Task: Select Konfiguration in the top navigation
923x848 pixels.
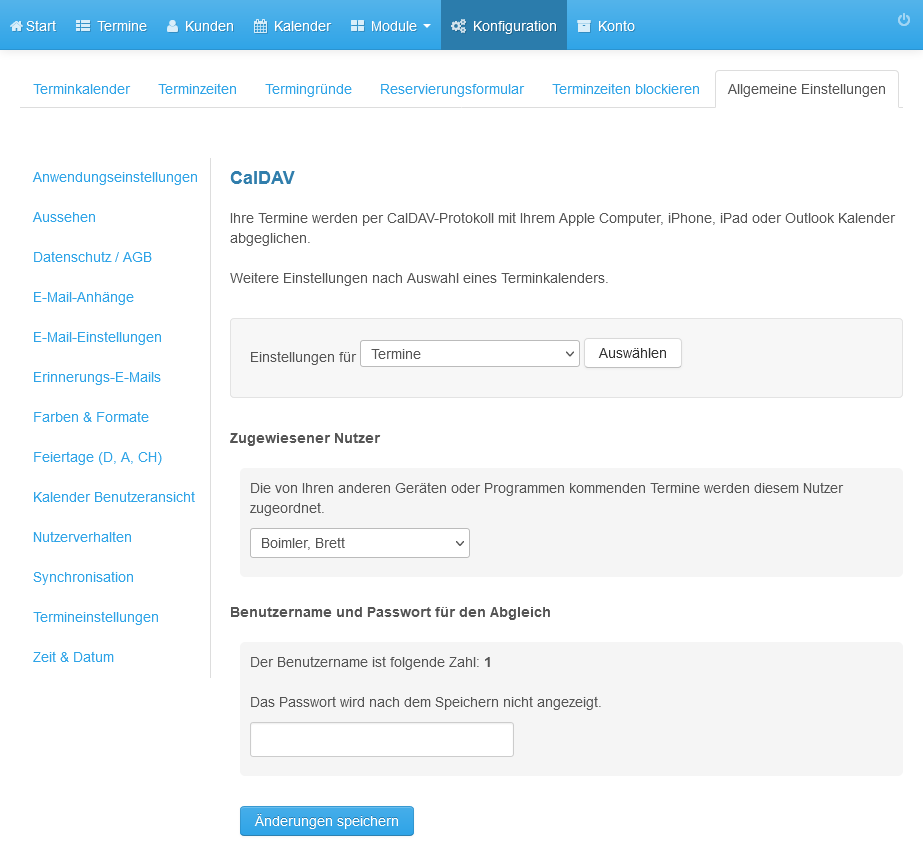Action: point(504,26)
